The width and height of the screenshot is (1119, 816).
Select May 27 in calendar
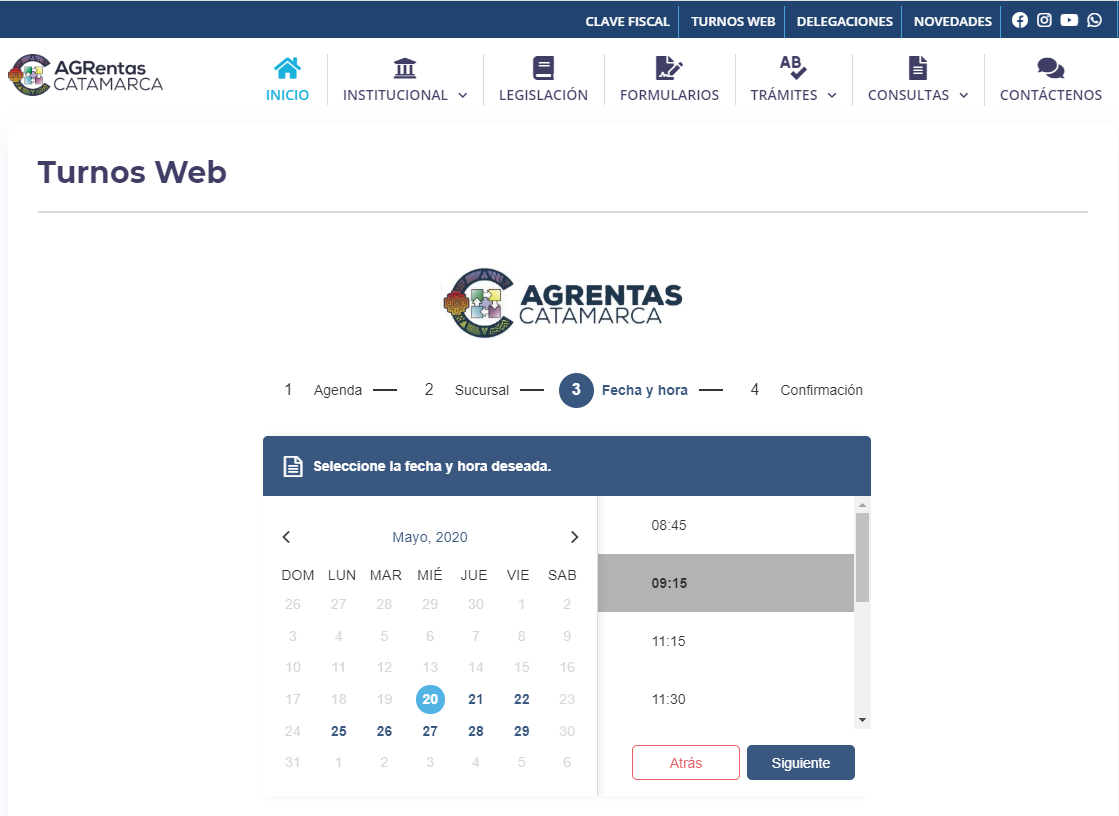click(x=430, y=731)
